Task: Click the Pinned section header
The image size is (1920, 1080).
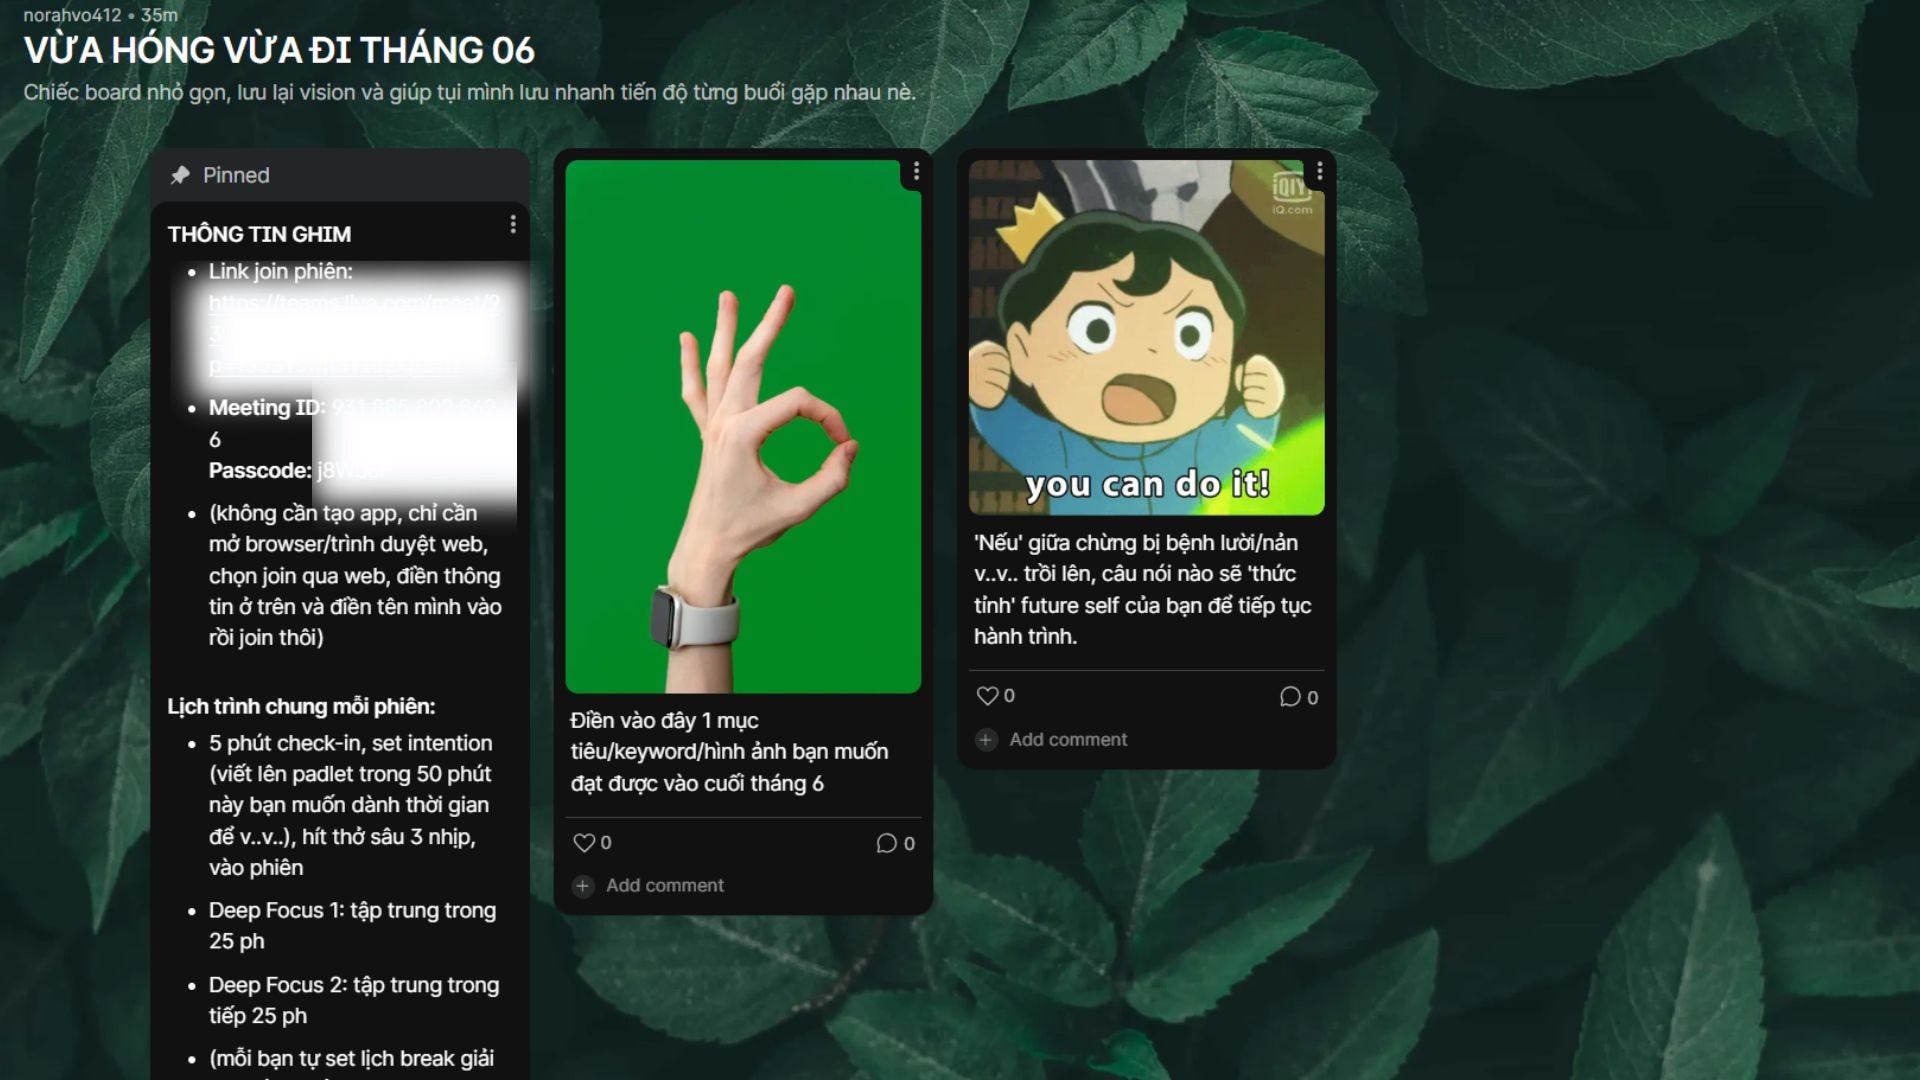Action: pyautogui.click(x=340, y=175)
